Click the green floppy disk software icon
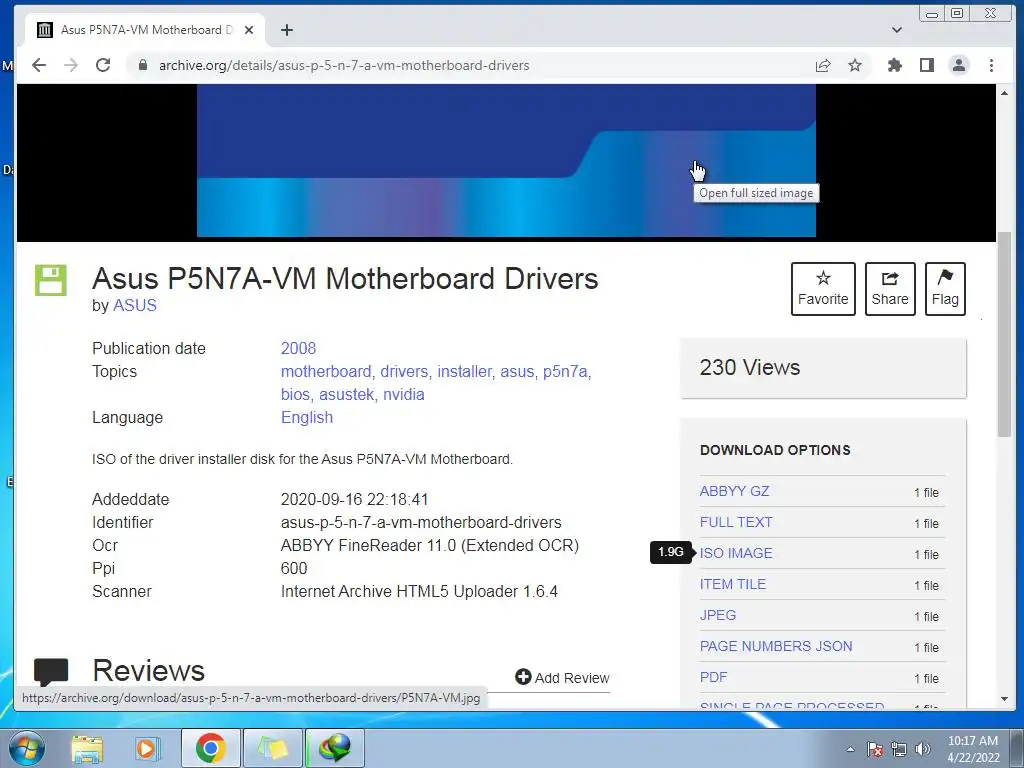The height and width of the screenshot is (768, 1024). pyautogui.click(x=51, y=280)
